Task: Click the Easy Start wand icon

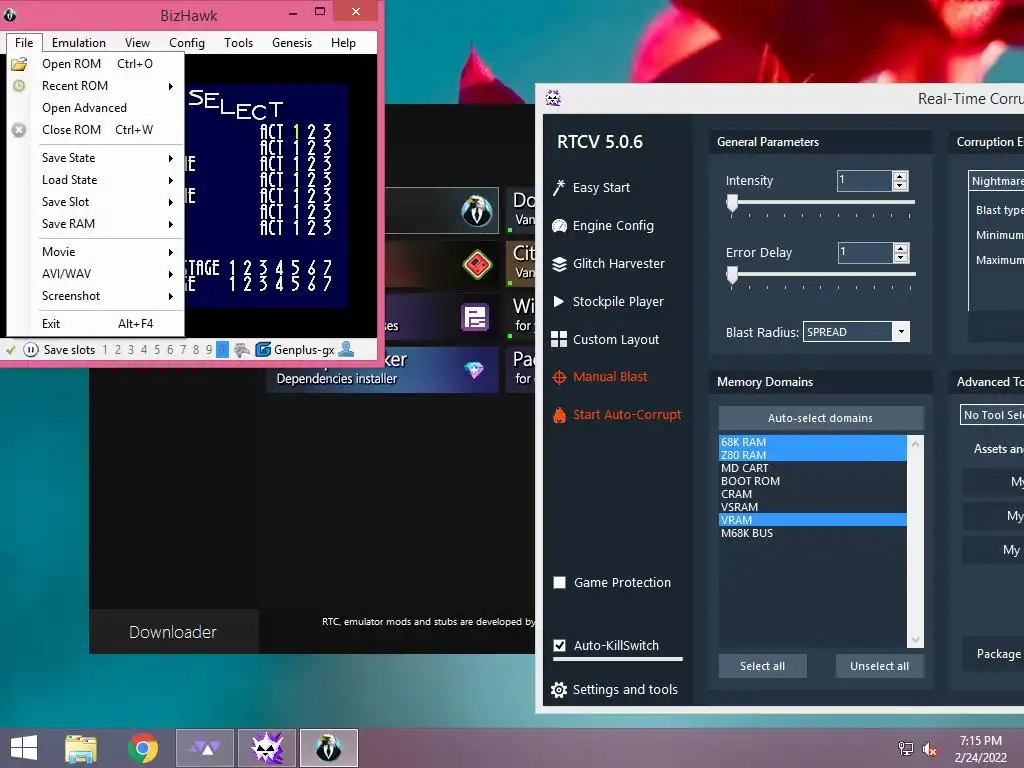Action: pyautogui.click(x=559, y=188)
